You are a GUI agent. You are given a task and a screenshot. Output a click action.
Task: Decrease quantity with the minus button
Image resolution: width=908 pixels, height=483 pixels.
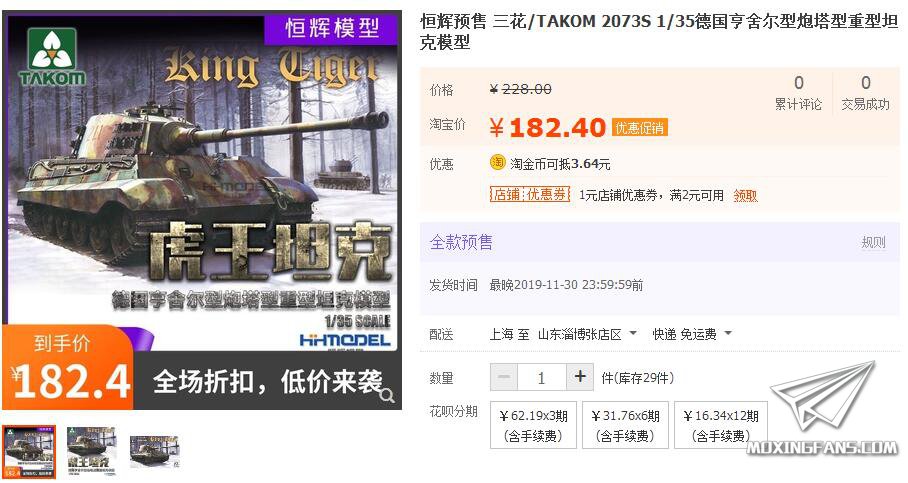[504, 377]
